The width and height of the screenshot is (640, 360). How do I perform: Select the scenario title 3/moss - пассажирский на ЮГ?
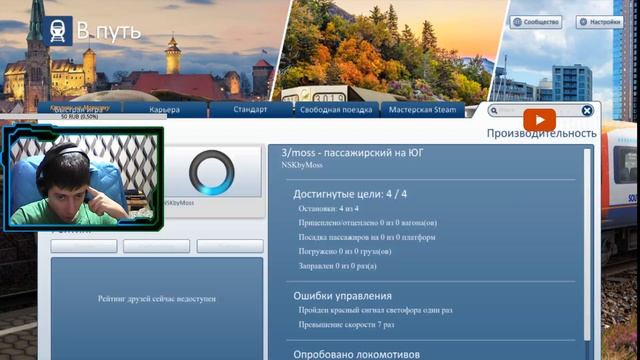coord(352,153)
